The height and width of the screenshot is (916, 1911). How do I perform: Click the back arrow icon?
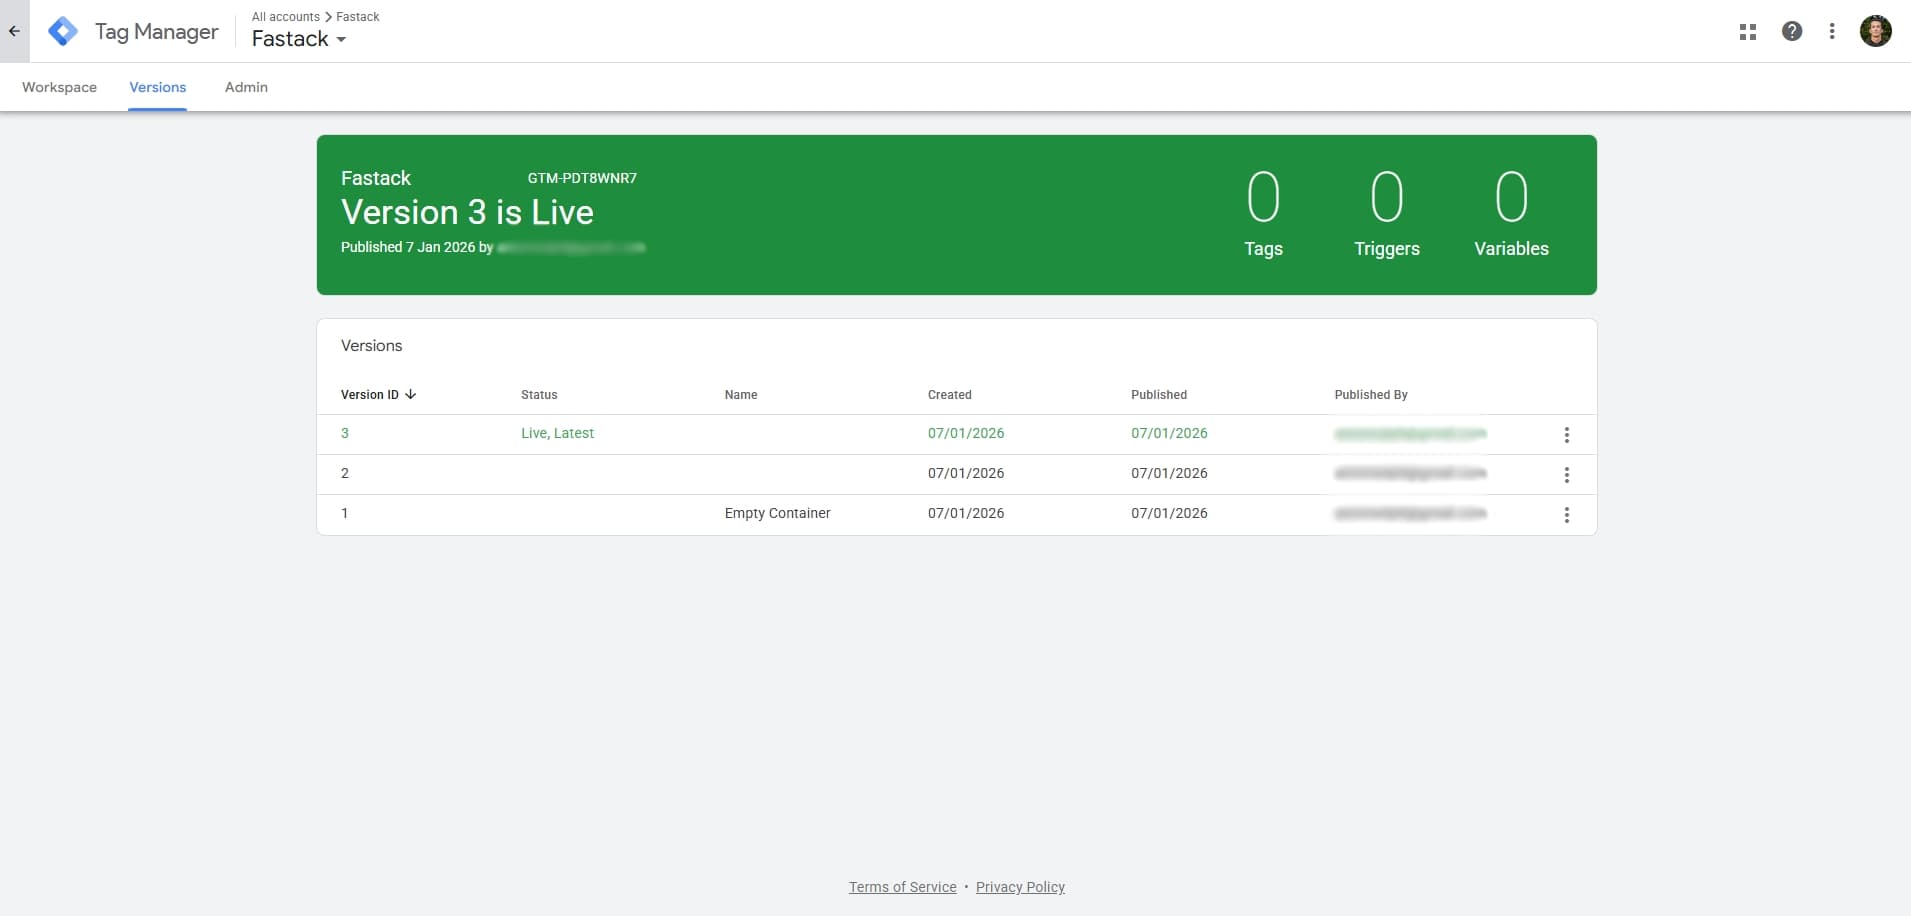click(14, 31)
